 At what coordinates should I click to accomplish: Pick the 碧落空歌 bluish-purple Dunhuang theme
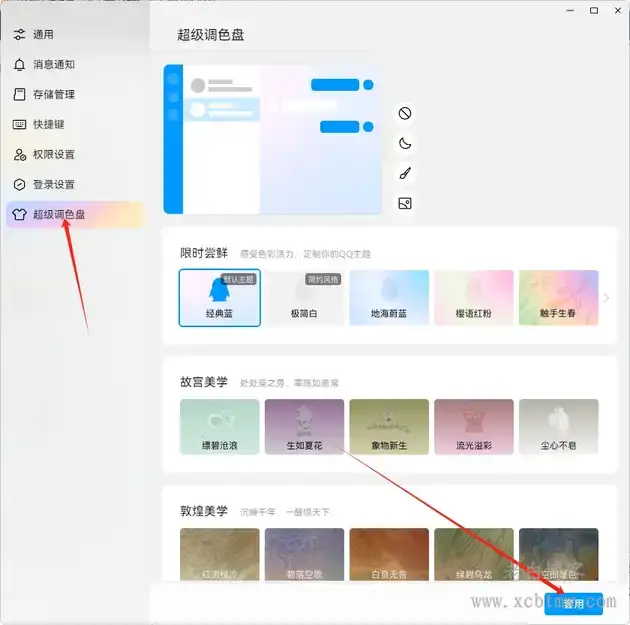[304, 554]
